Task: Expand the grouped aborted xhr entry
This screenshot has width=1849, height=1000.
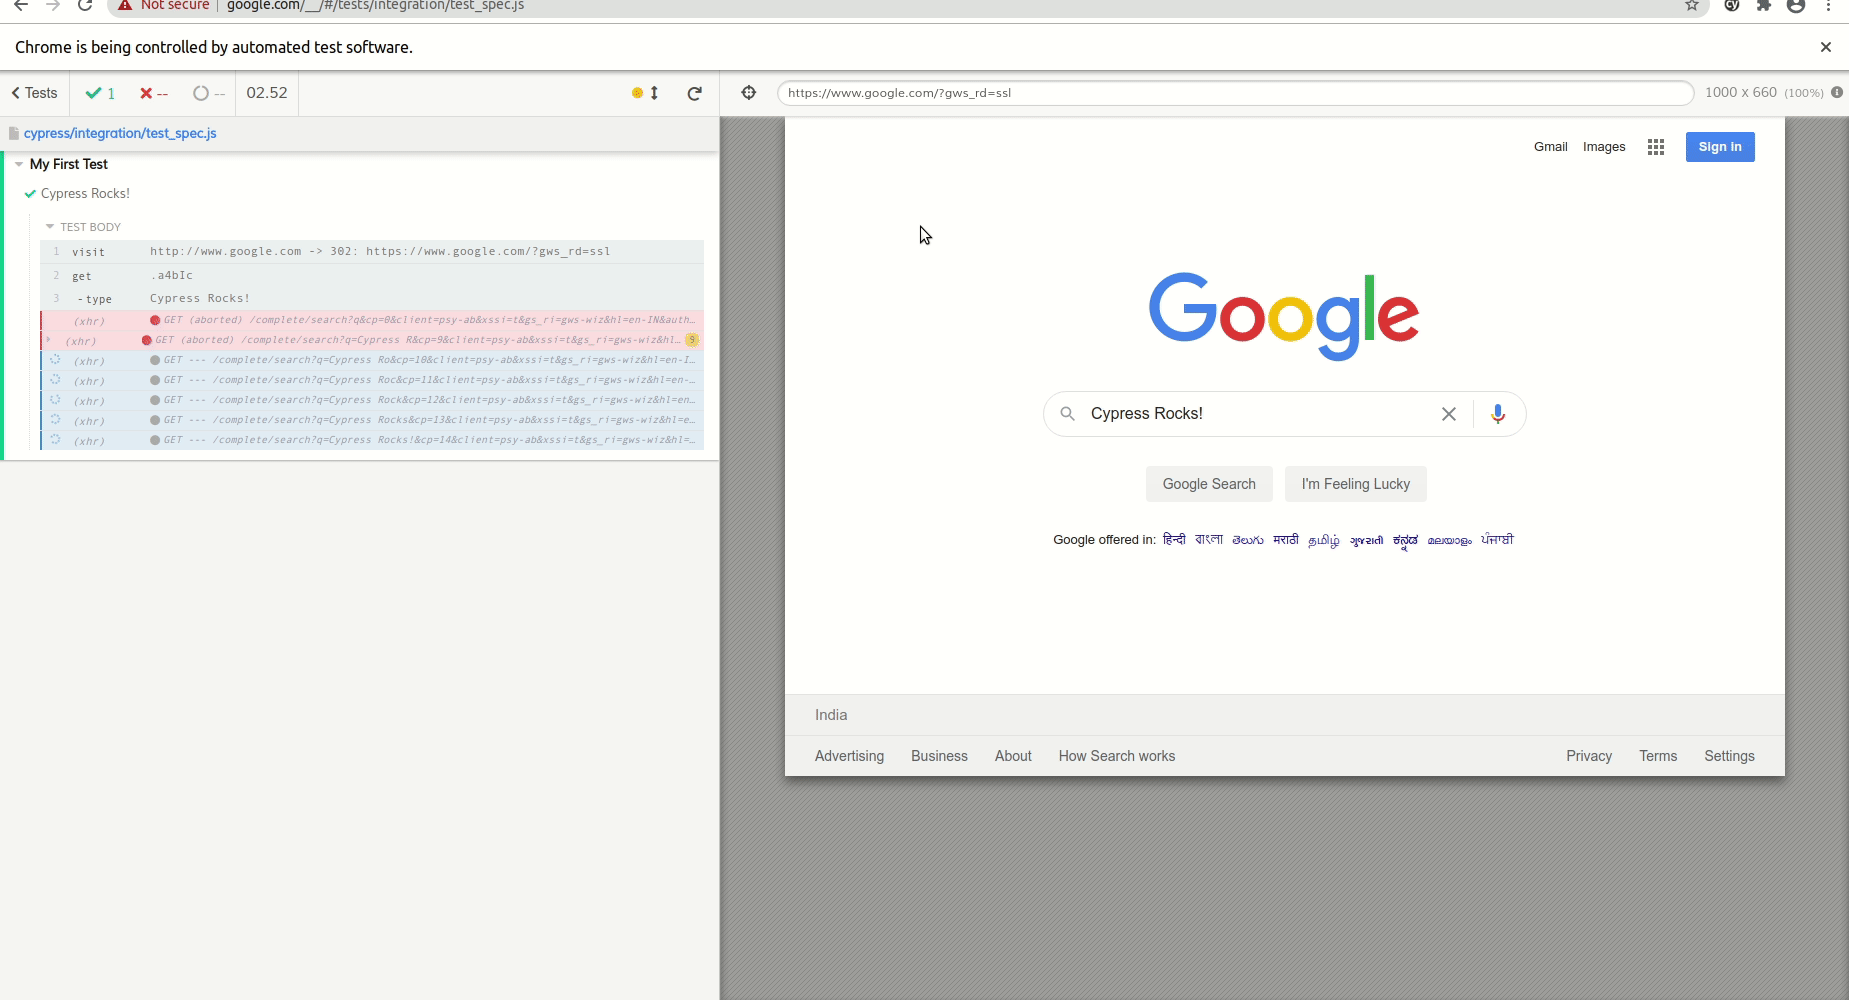Action: pos(48,340)
